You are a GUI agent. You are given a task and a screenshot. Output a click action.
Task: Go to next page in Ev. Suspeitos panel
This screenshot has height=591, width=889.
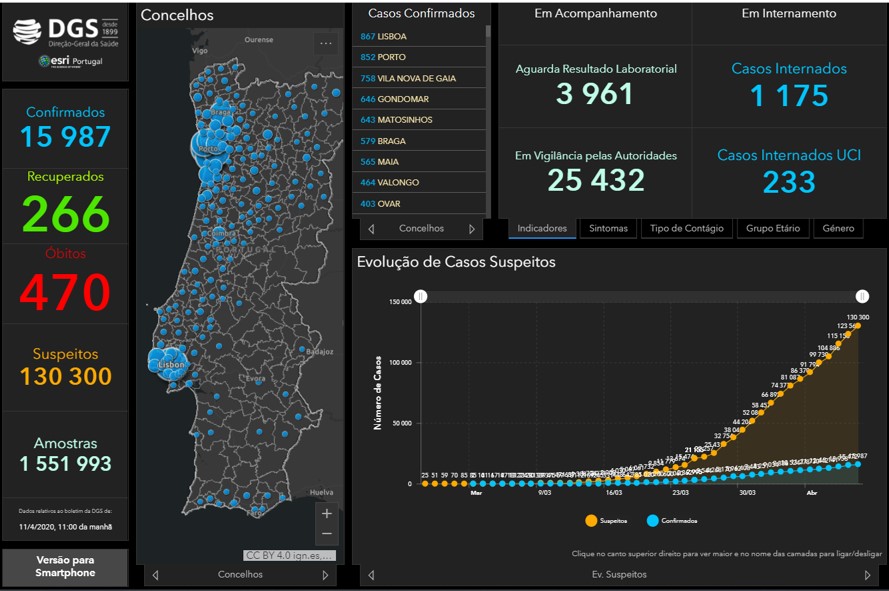coord(867,575)
